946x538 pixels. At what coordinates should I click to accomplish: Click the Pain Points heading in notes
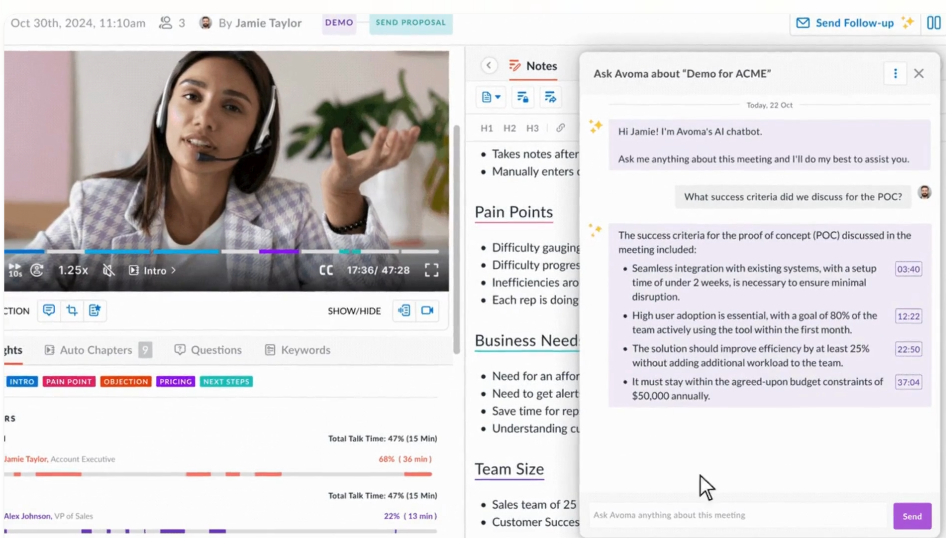pos(513,212)
